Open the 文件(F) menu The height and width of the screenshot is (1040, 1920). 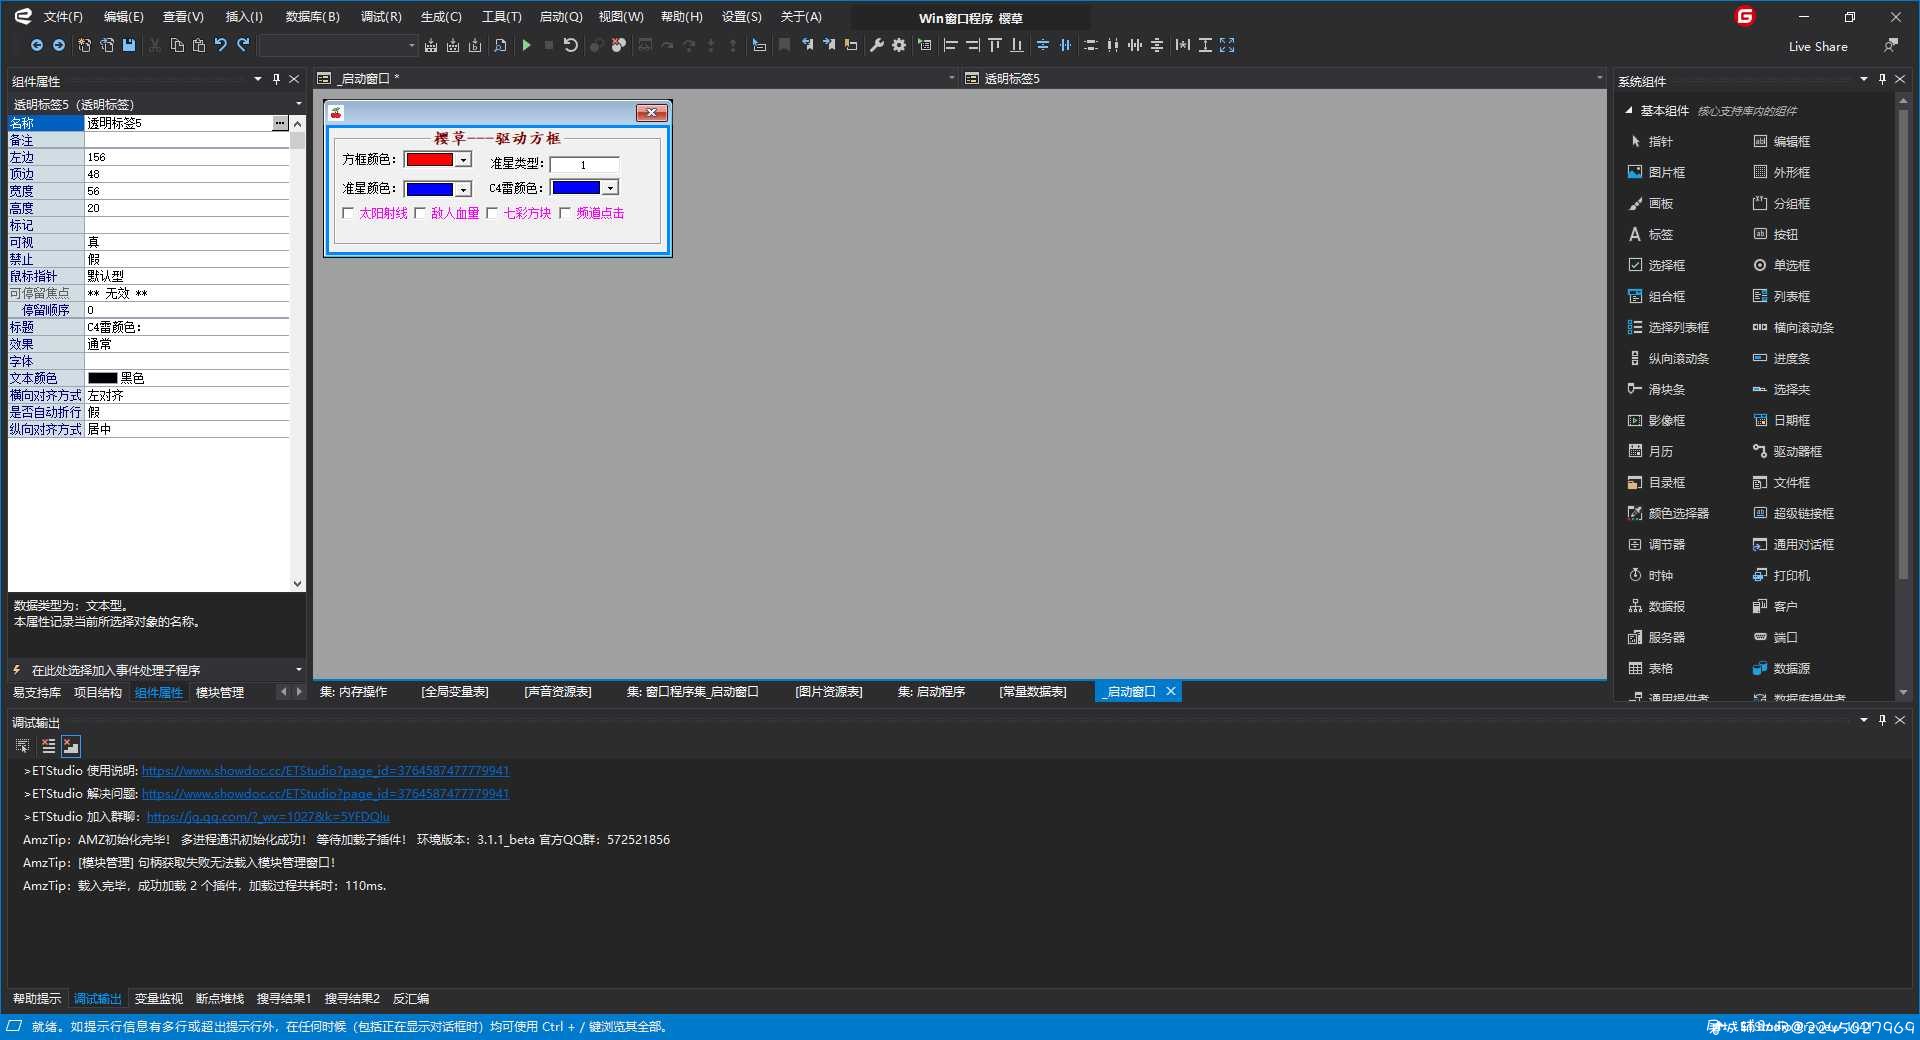click(x=63, y=17)
